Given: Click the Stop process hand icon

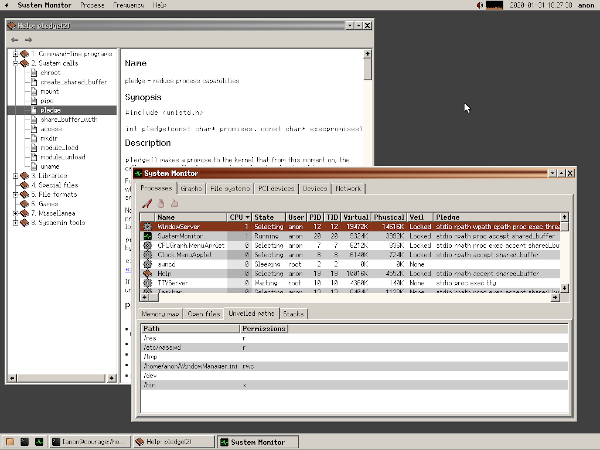Looking at the screenshot, I should coord(161,203).
